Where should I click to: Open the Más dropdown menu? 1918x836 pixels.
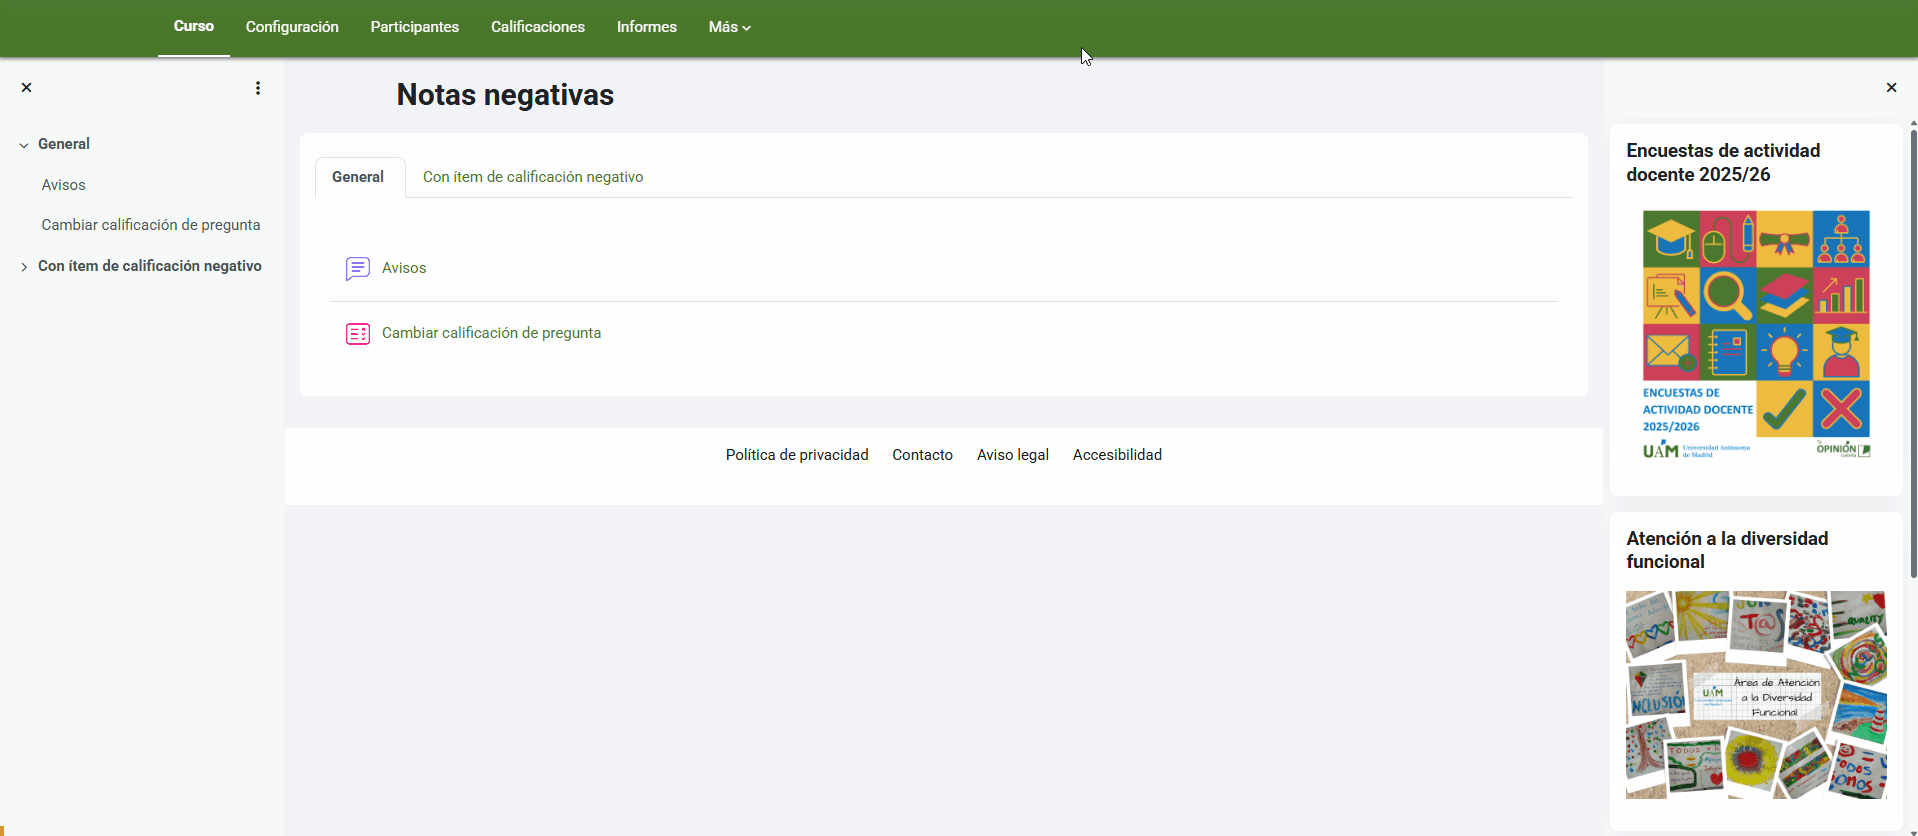point(729,27)
